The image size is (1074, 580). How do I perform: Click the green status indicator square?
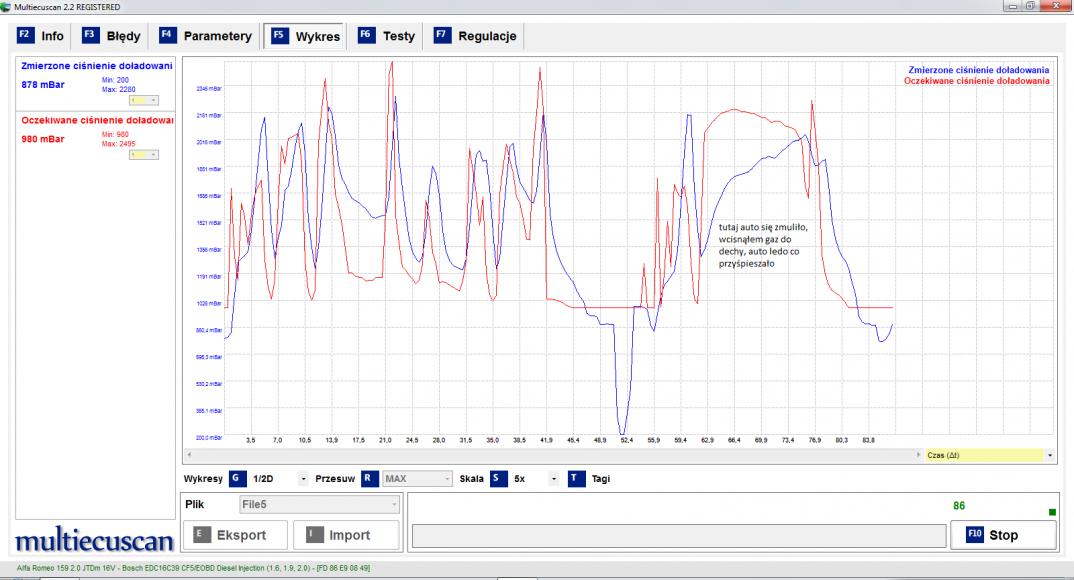click(x=1051, y=513)
